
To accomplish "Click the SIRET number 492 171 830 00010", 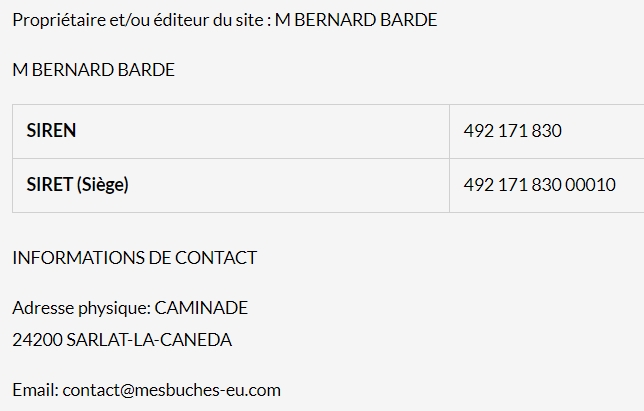I will coord(539,185).
